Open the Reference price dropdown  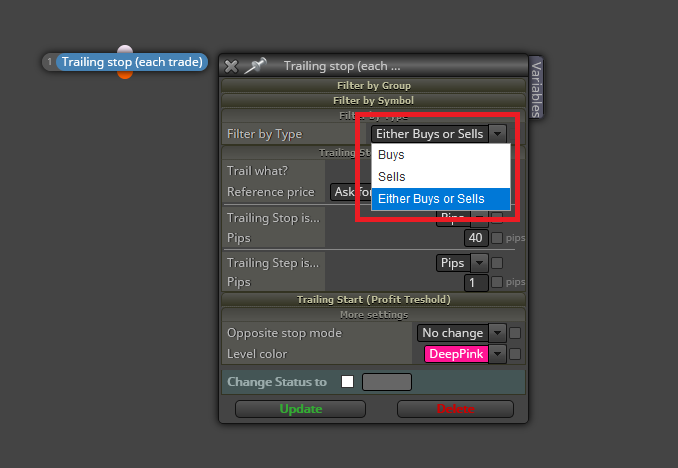point(350,192)
